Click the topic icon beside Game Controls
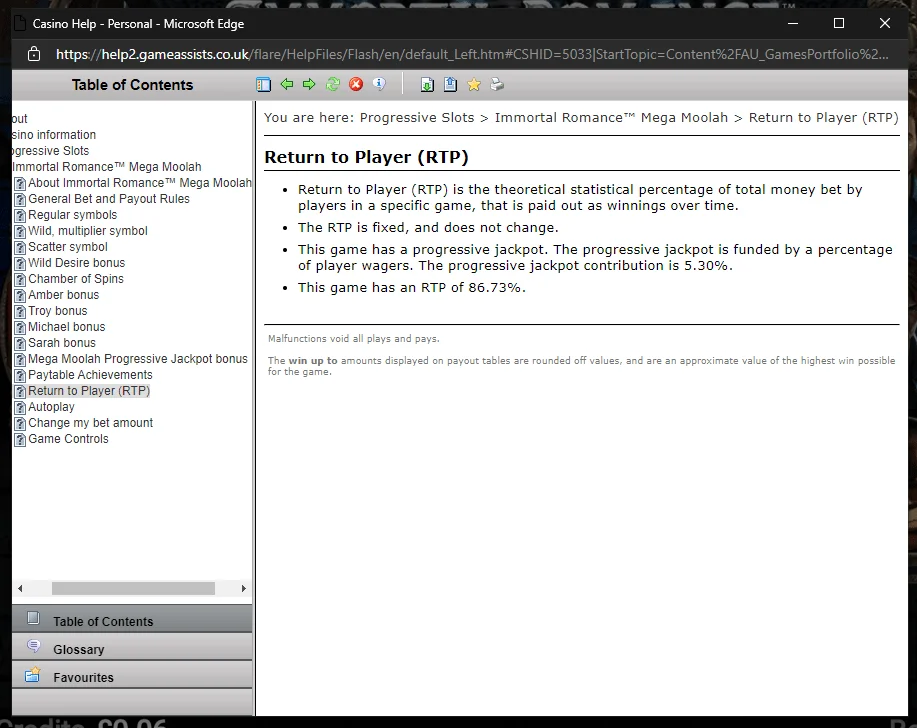Image resolution: width=917 pixels, height=728 pixels. click(20, 440)
